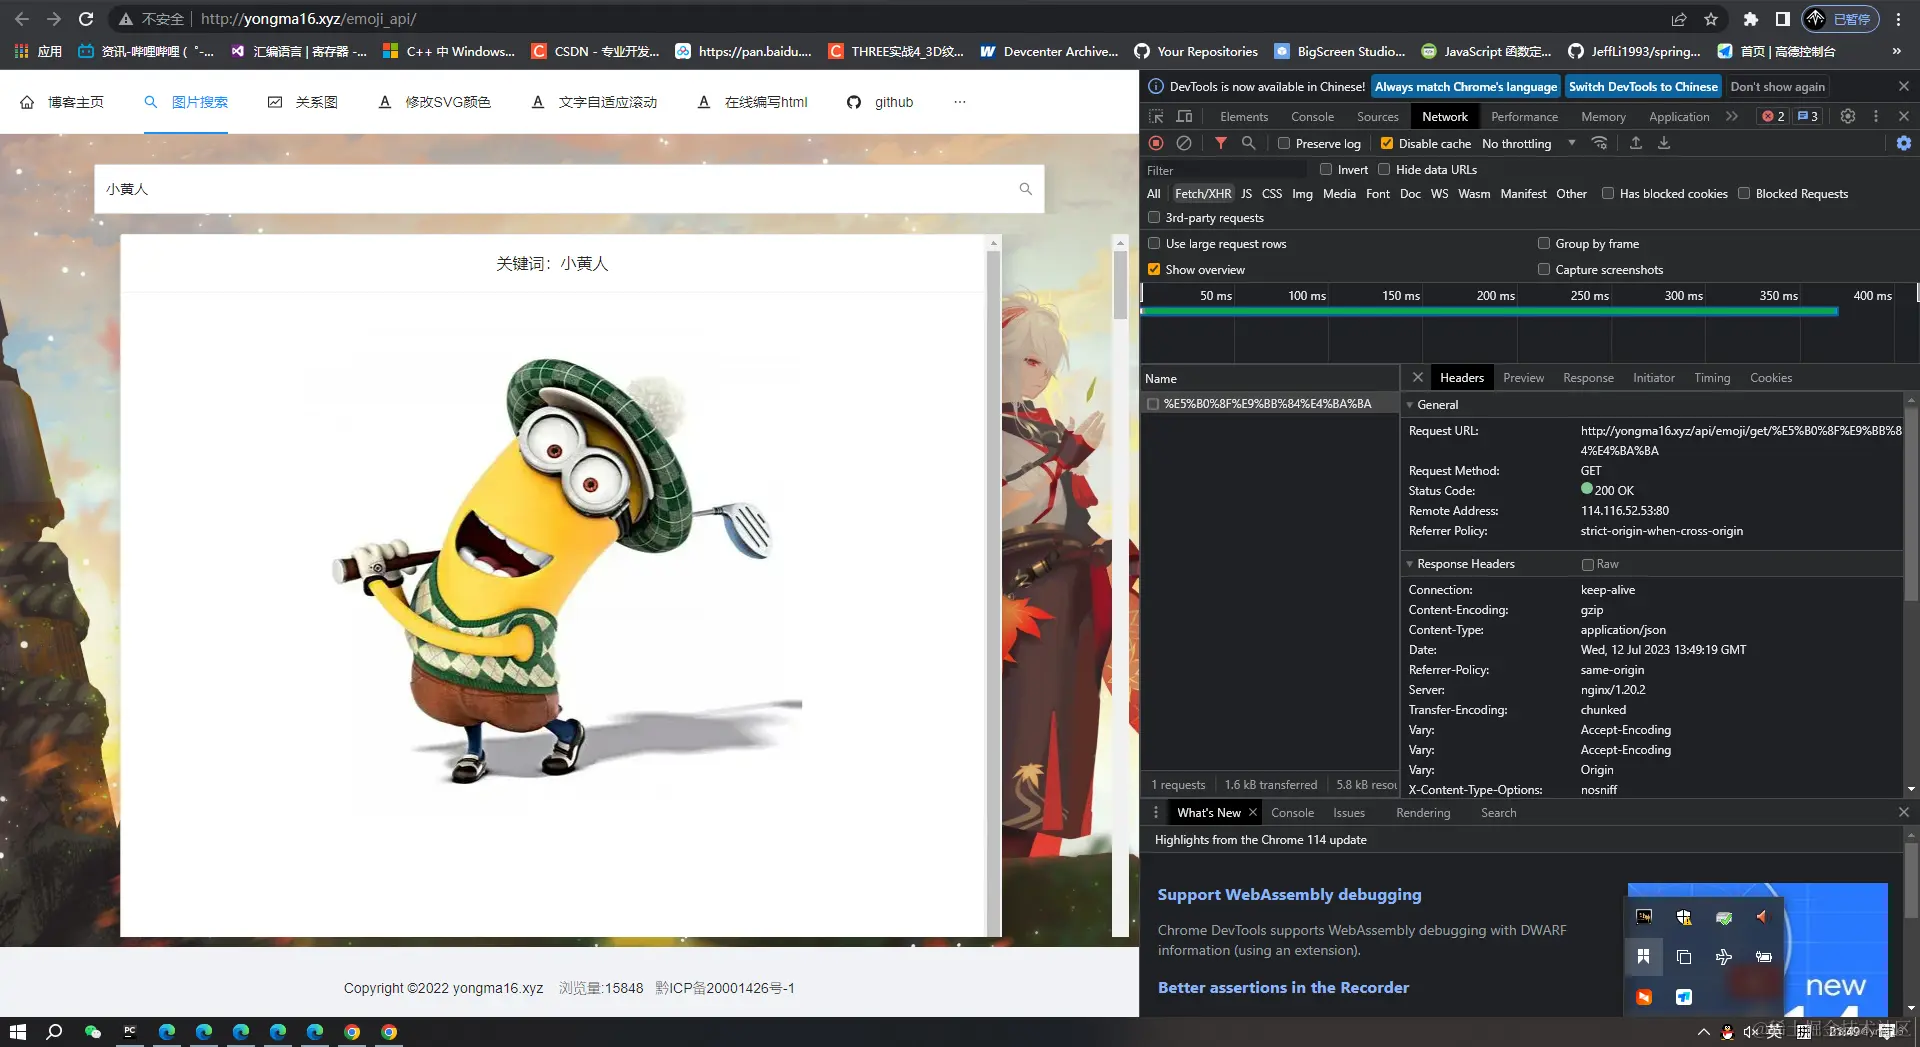This screenshot has width=1920, height=1047.
Task: Switch to the Preview tab of request
Action: [x=1523, y=378]
